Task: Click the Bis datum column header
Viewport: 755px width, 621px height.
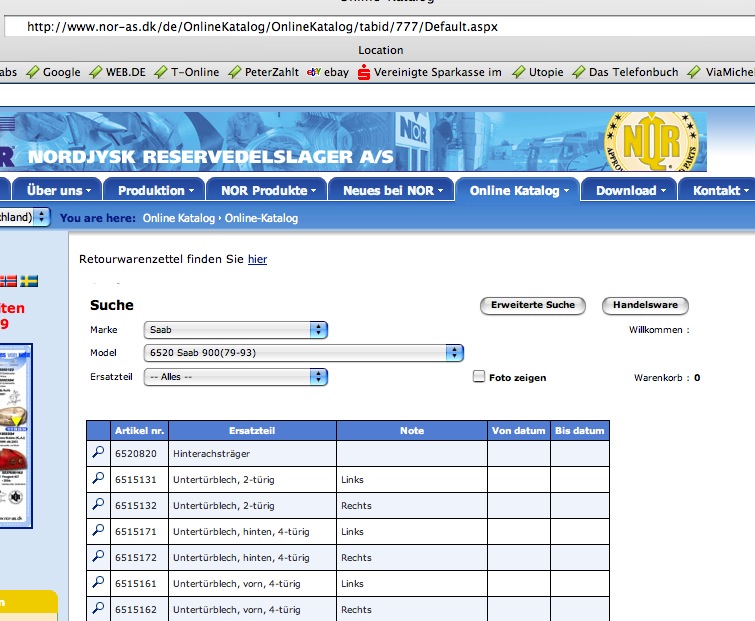Action: (x=580, y=430)
